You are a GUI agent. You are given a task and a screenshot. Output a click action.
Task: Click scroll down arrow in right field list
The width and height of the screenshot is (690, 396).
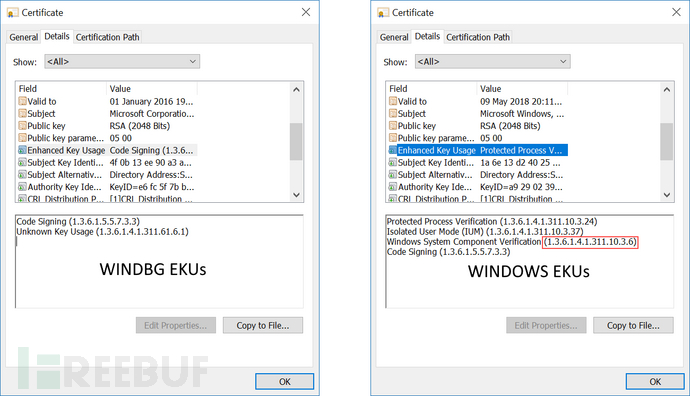[667, 194]
